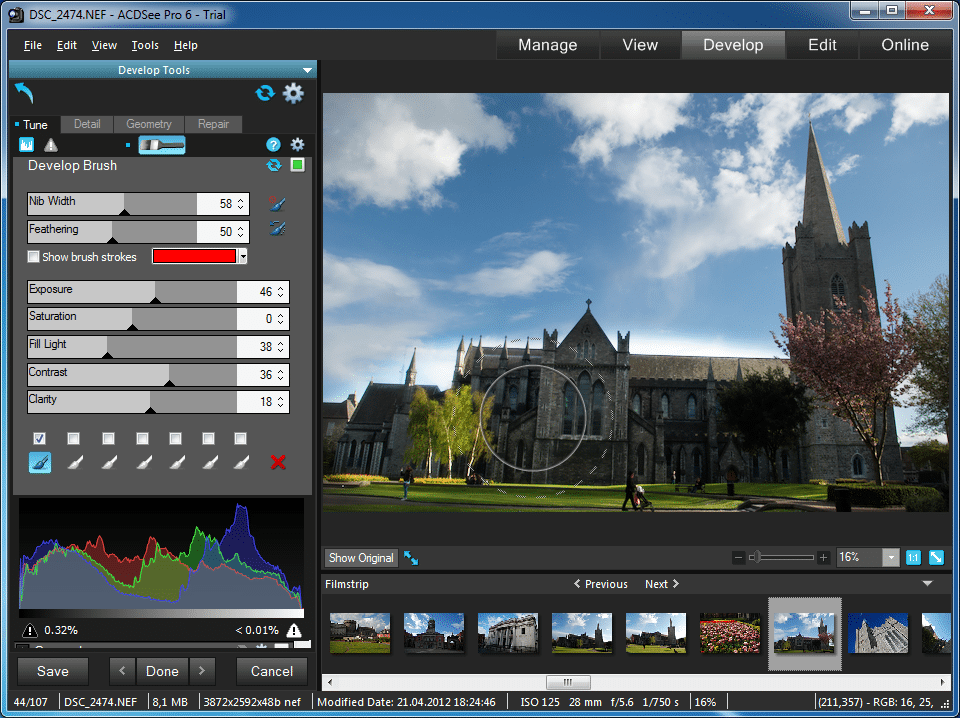The height and width of the screenshot is (718, 960).
Task: Click the Contrast slider track
Action: [132, 375]
